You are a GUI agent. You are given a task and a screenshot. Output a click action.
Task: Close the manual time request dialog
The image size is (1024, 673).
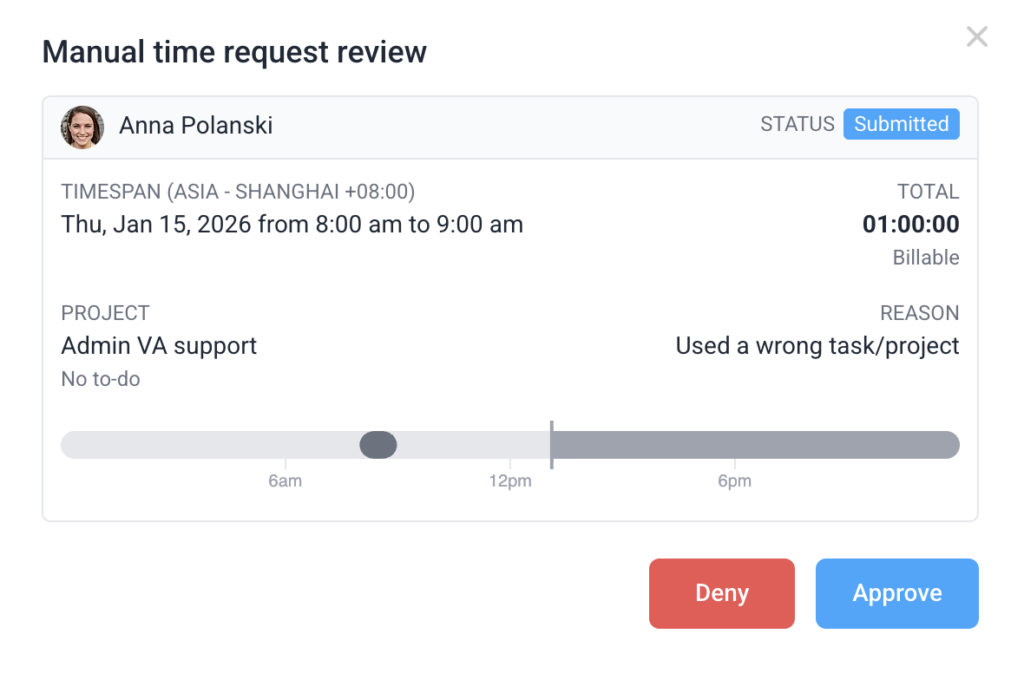tap(976, 37)
